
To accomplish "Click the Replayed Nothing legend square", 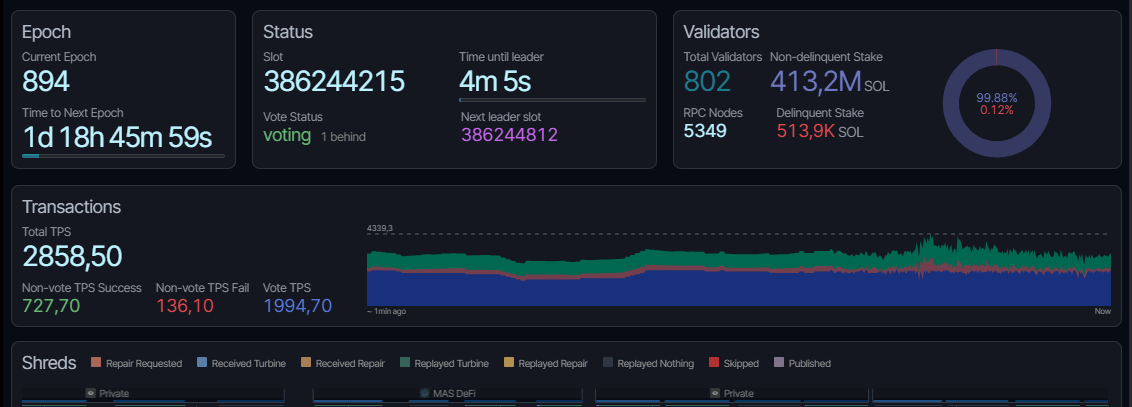I will (x=608, y=363).
